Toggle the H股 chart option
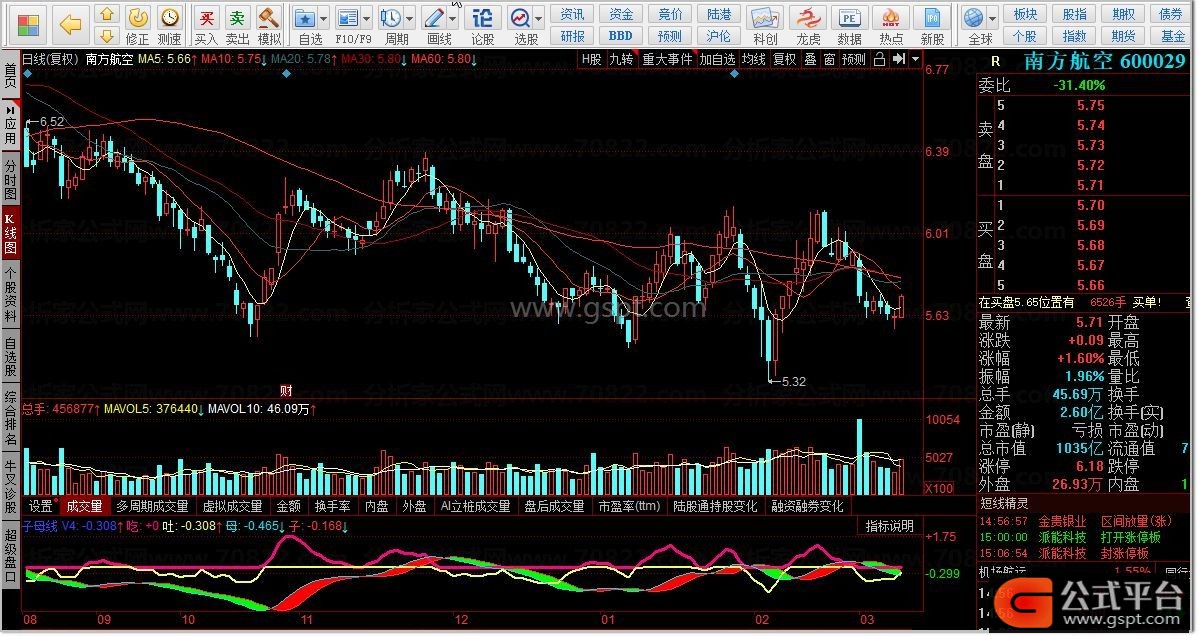 [x=591, y=59]
